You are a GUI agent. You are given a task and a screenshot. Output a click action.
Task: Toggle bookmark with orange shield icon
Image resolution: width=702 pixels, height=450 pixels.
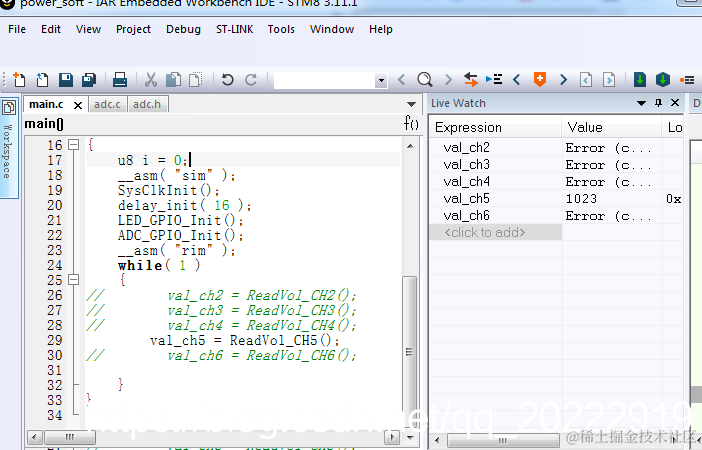[540, 80]
